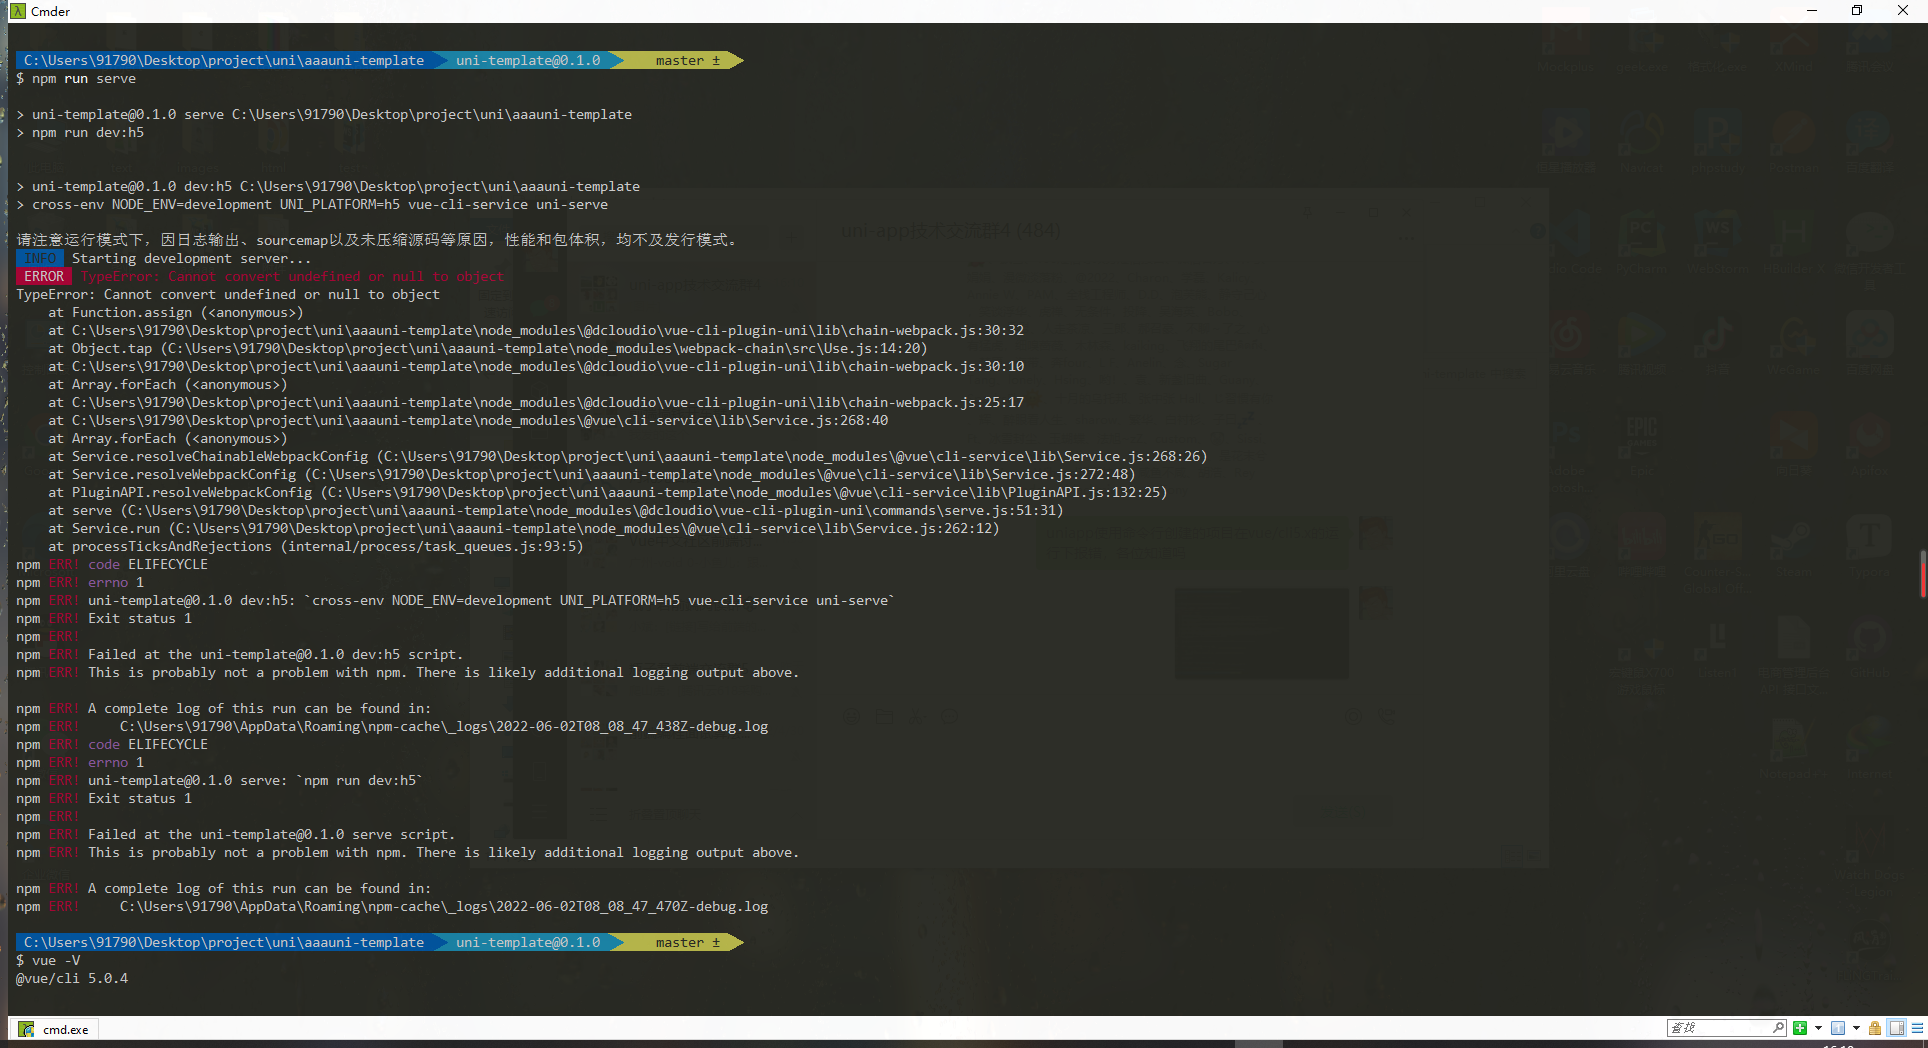Minimize the Cmder window

pos(1812,11)
